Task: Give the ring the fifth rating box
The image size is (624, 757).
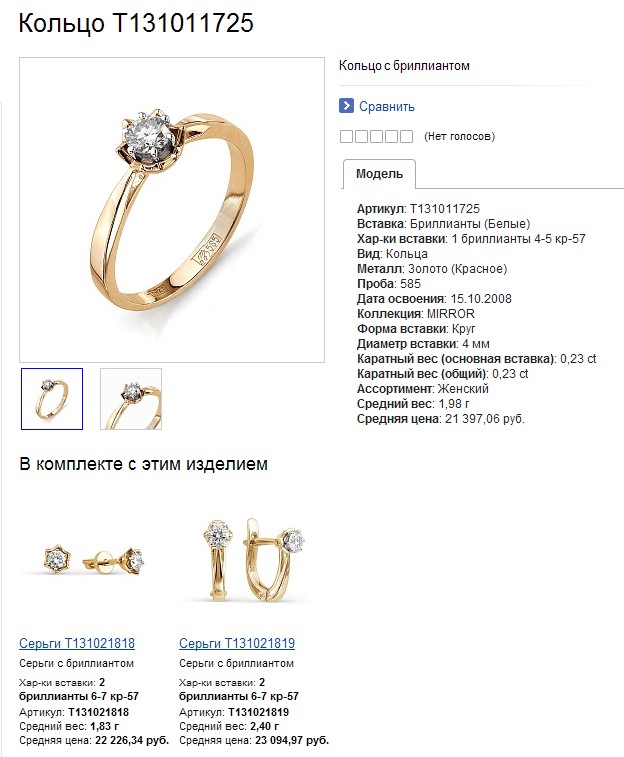Action: 406,137
